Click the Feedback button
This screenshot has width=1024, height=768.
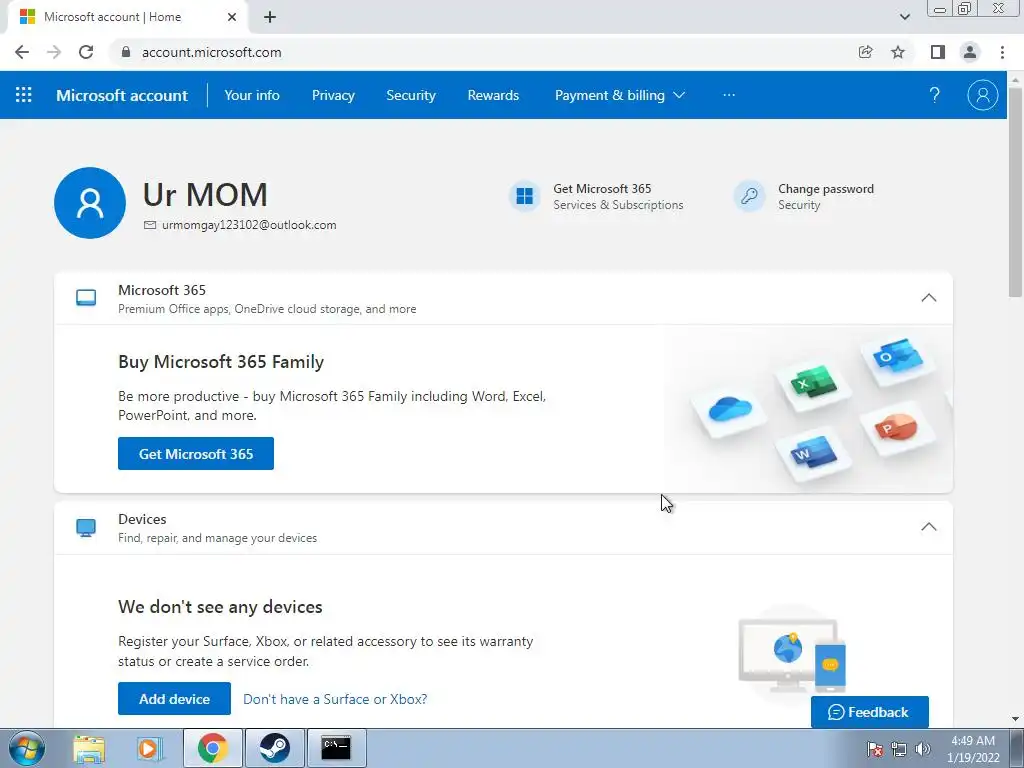pyautogui.click(x=869, y=712)
